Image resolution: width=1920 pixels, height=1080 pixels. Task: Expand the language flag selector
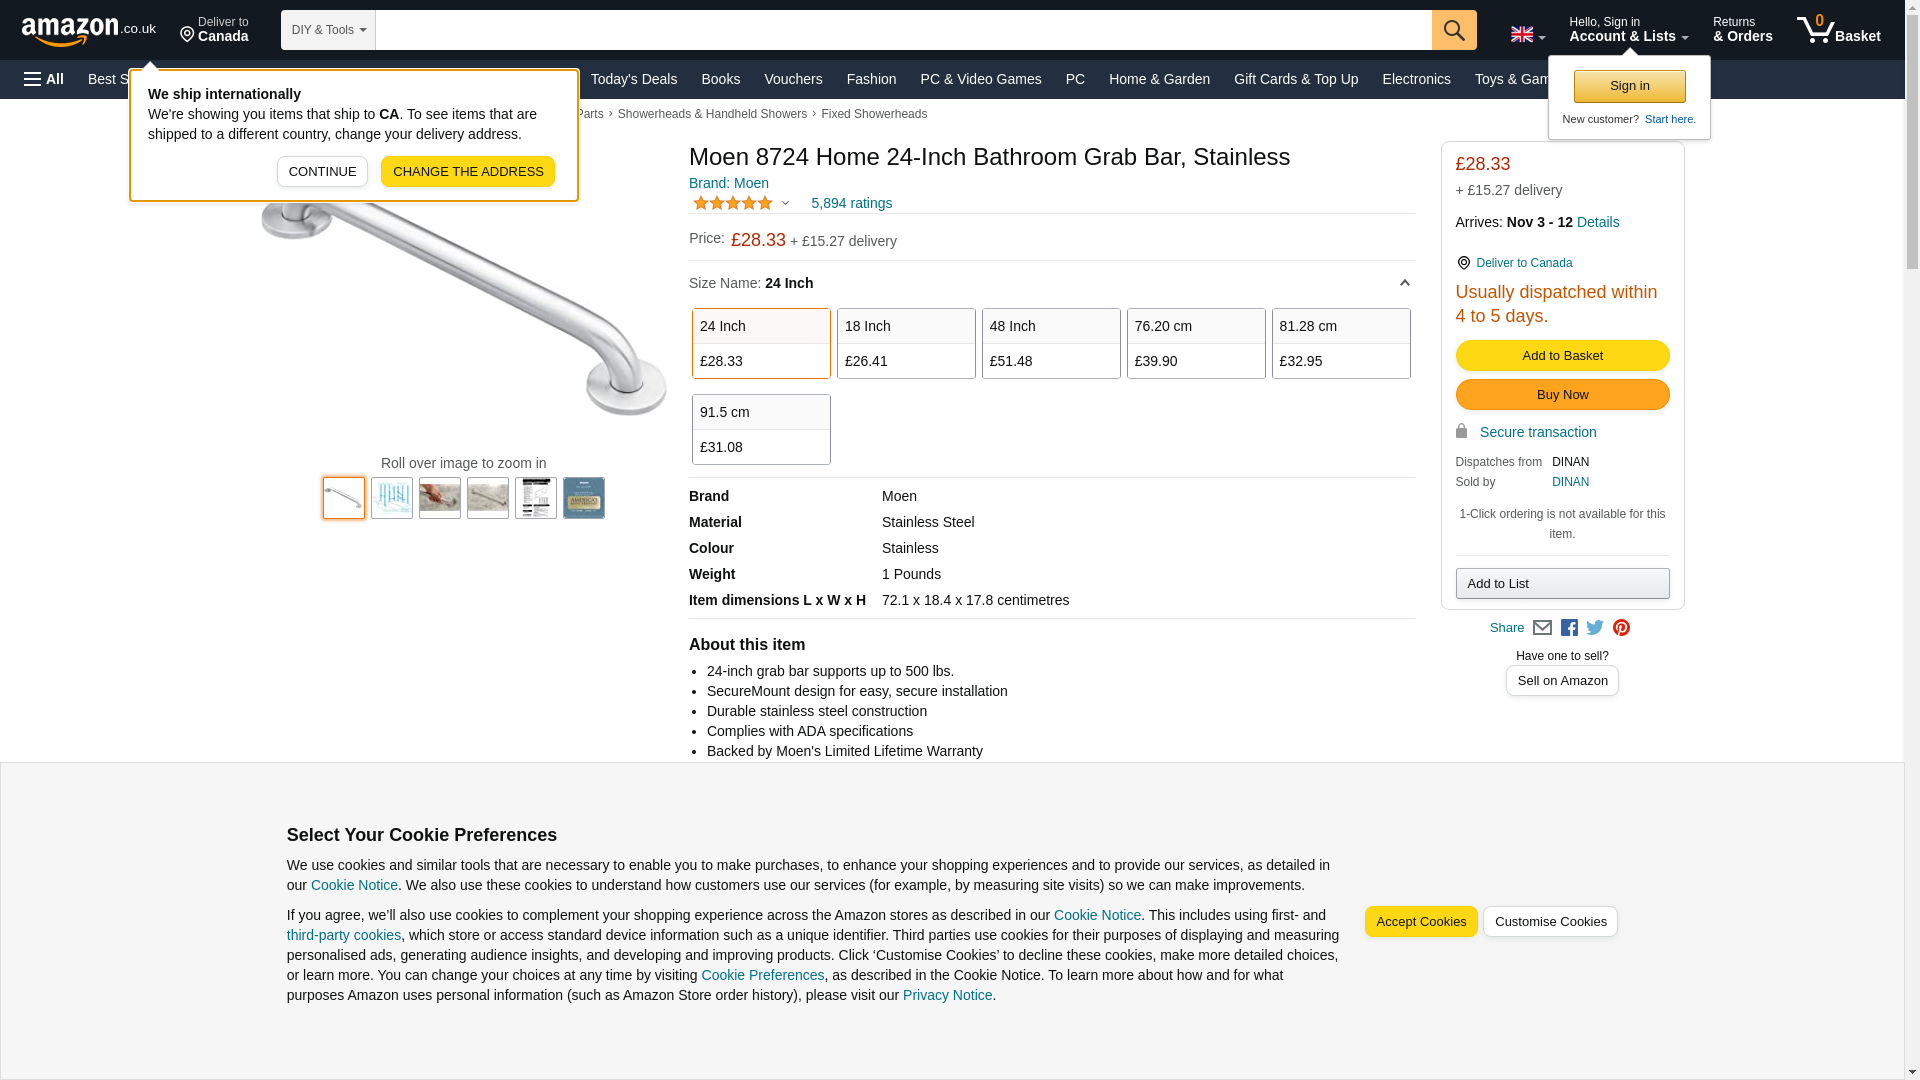point(1527,35)
